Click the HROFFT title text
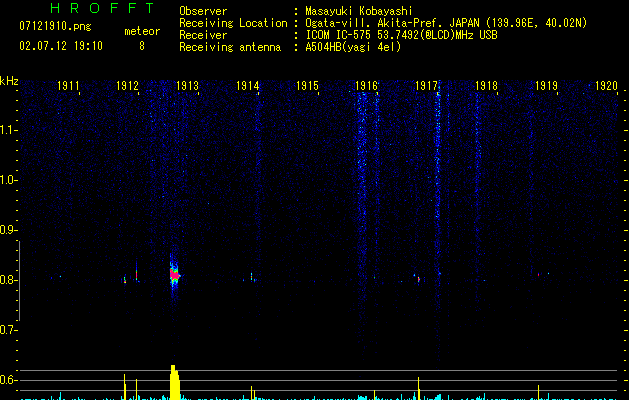 (103, 8)
